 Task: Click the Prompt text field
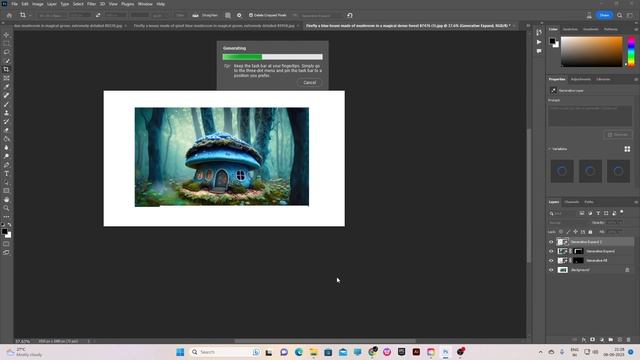coord(590,116)
